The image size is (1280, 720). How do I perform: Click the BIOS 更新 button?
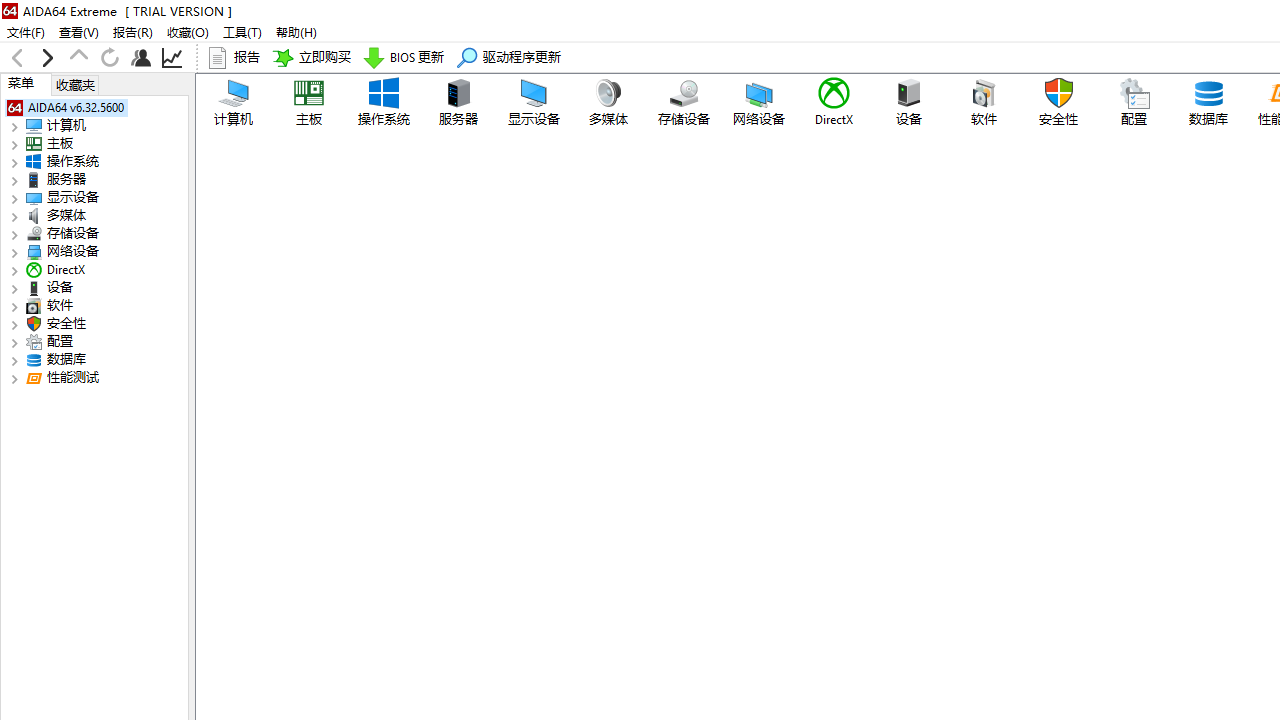point(404,58)
